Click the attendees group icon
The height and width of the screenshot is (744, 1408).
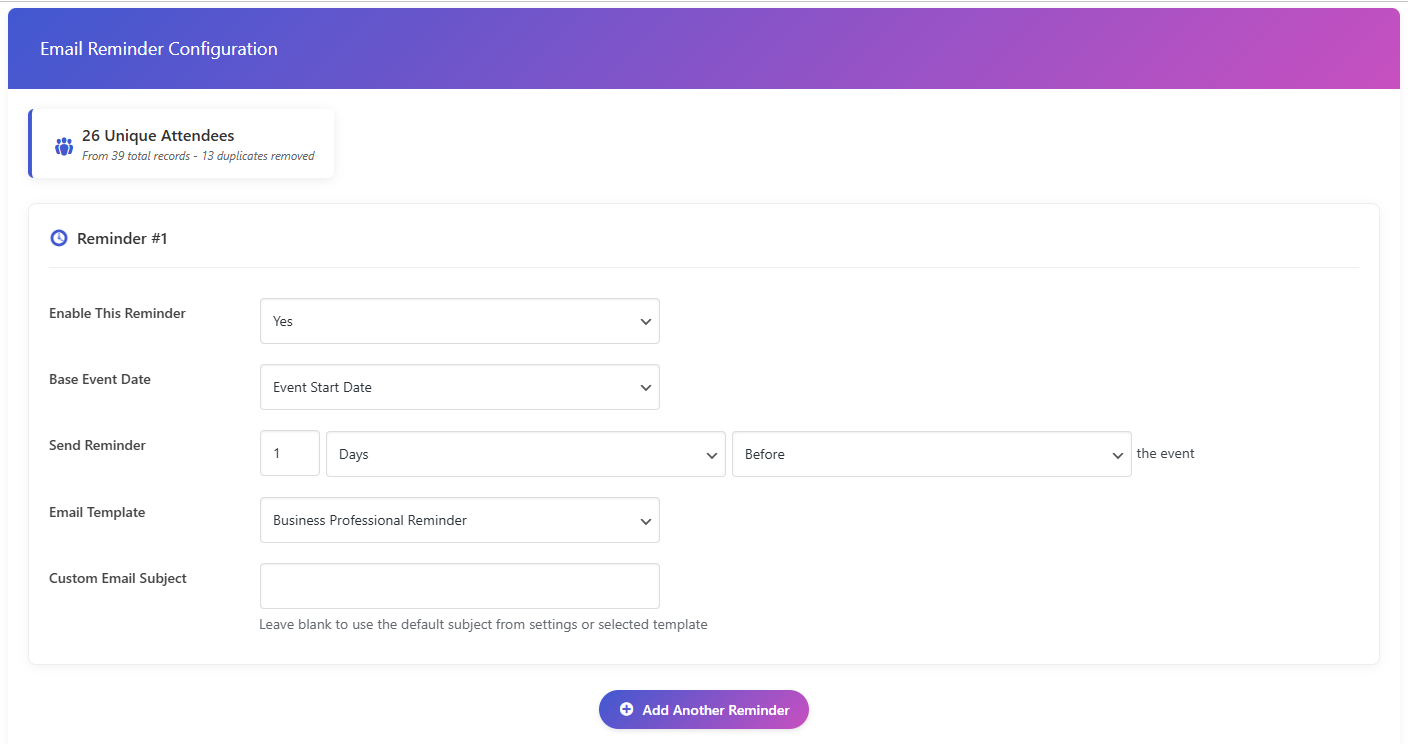click(x=64, y=146)
